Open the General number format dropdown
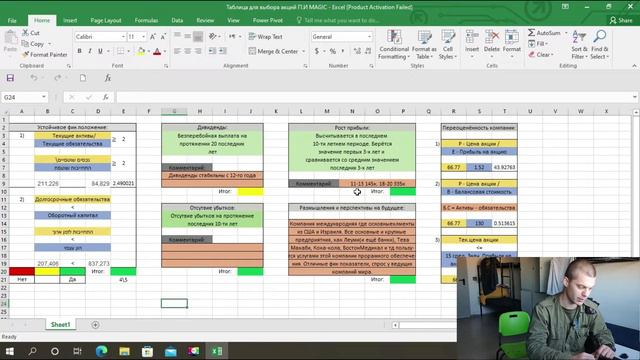This screenshot has height=360, width=640. click(369, 37)
